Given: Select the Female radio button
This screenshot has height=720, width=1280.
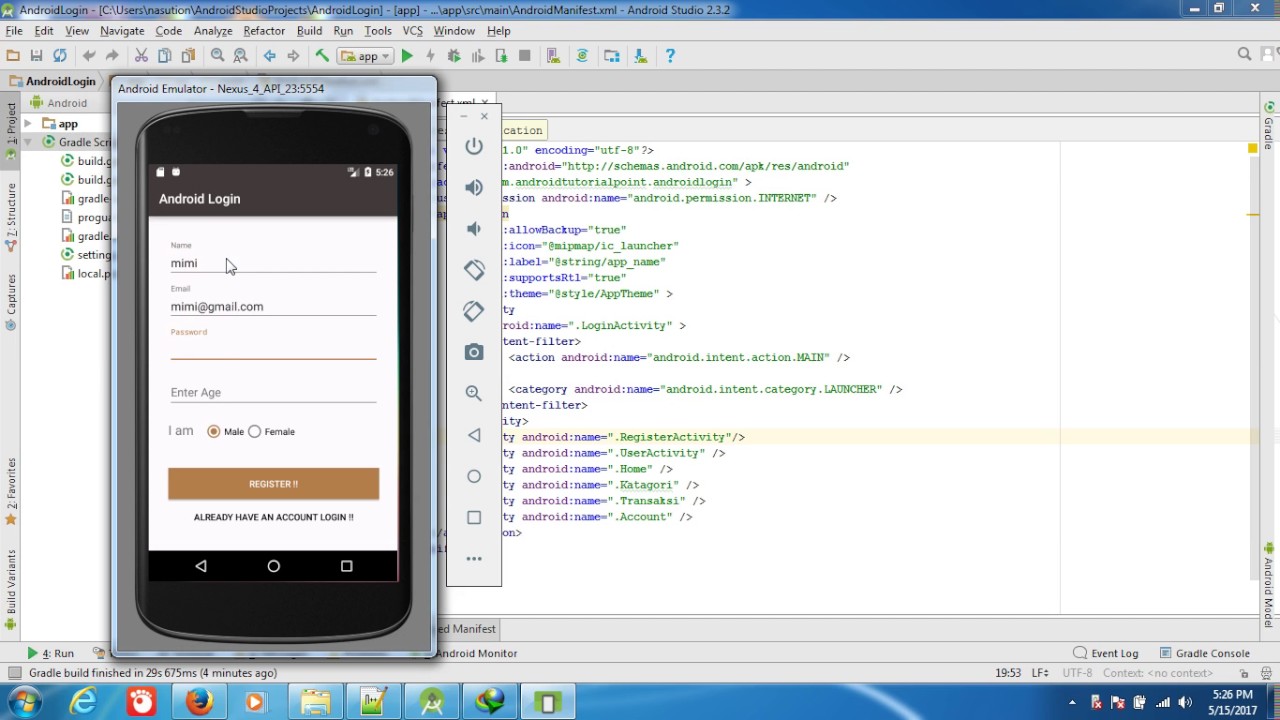Looking at the screenshot, I should tap(255, 432).
